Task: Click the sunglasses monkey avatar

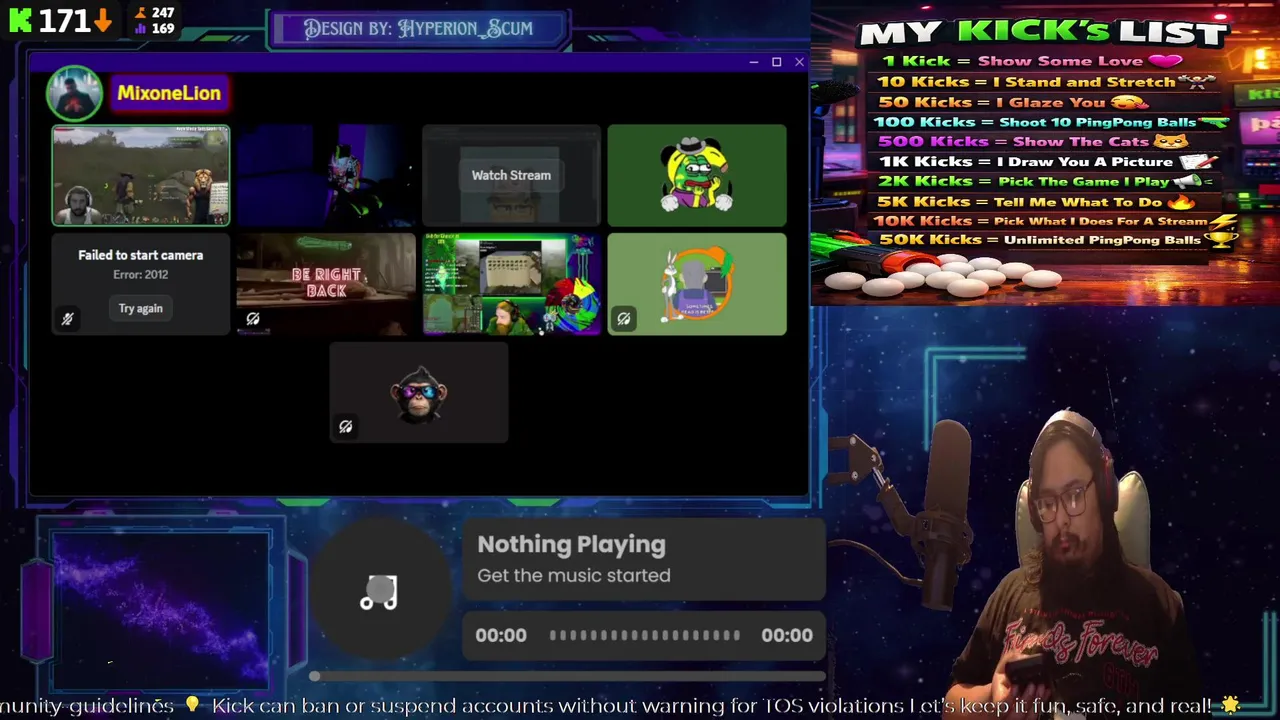Action: (x=419, y=392)
